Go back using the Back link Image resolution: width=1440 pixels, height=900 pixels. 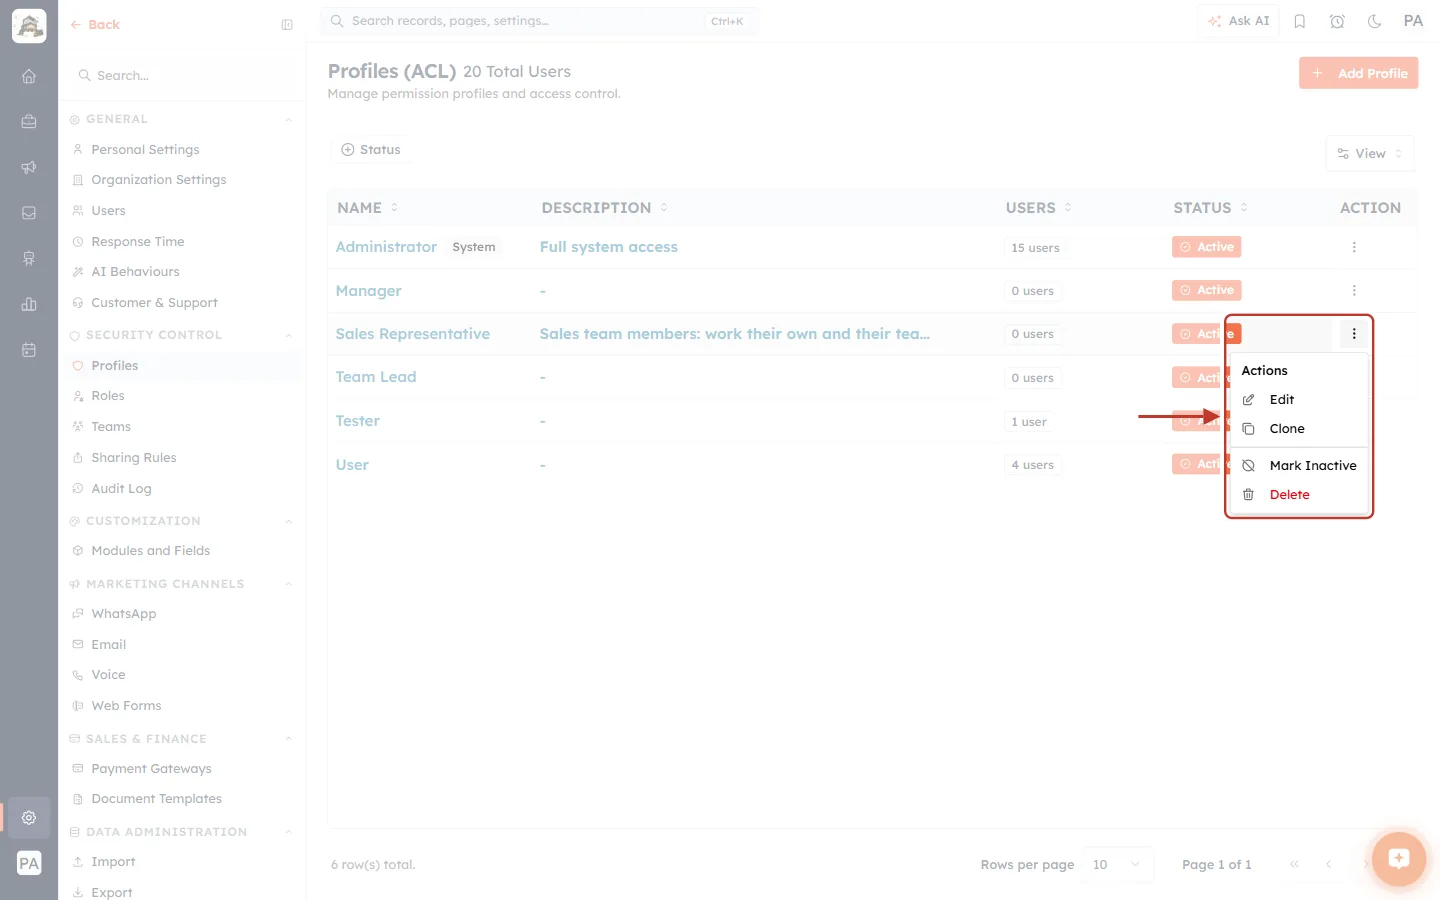click(x=95, y=25)
